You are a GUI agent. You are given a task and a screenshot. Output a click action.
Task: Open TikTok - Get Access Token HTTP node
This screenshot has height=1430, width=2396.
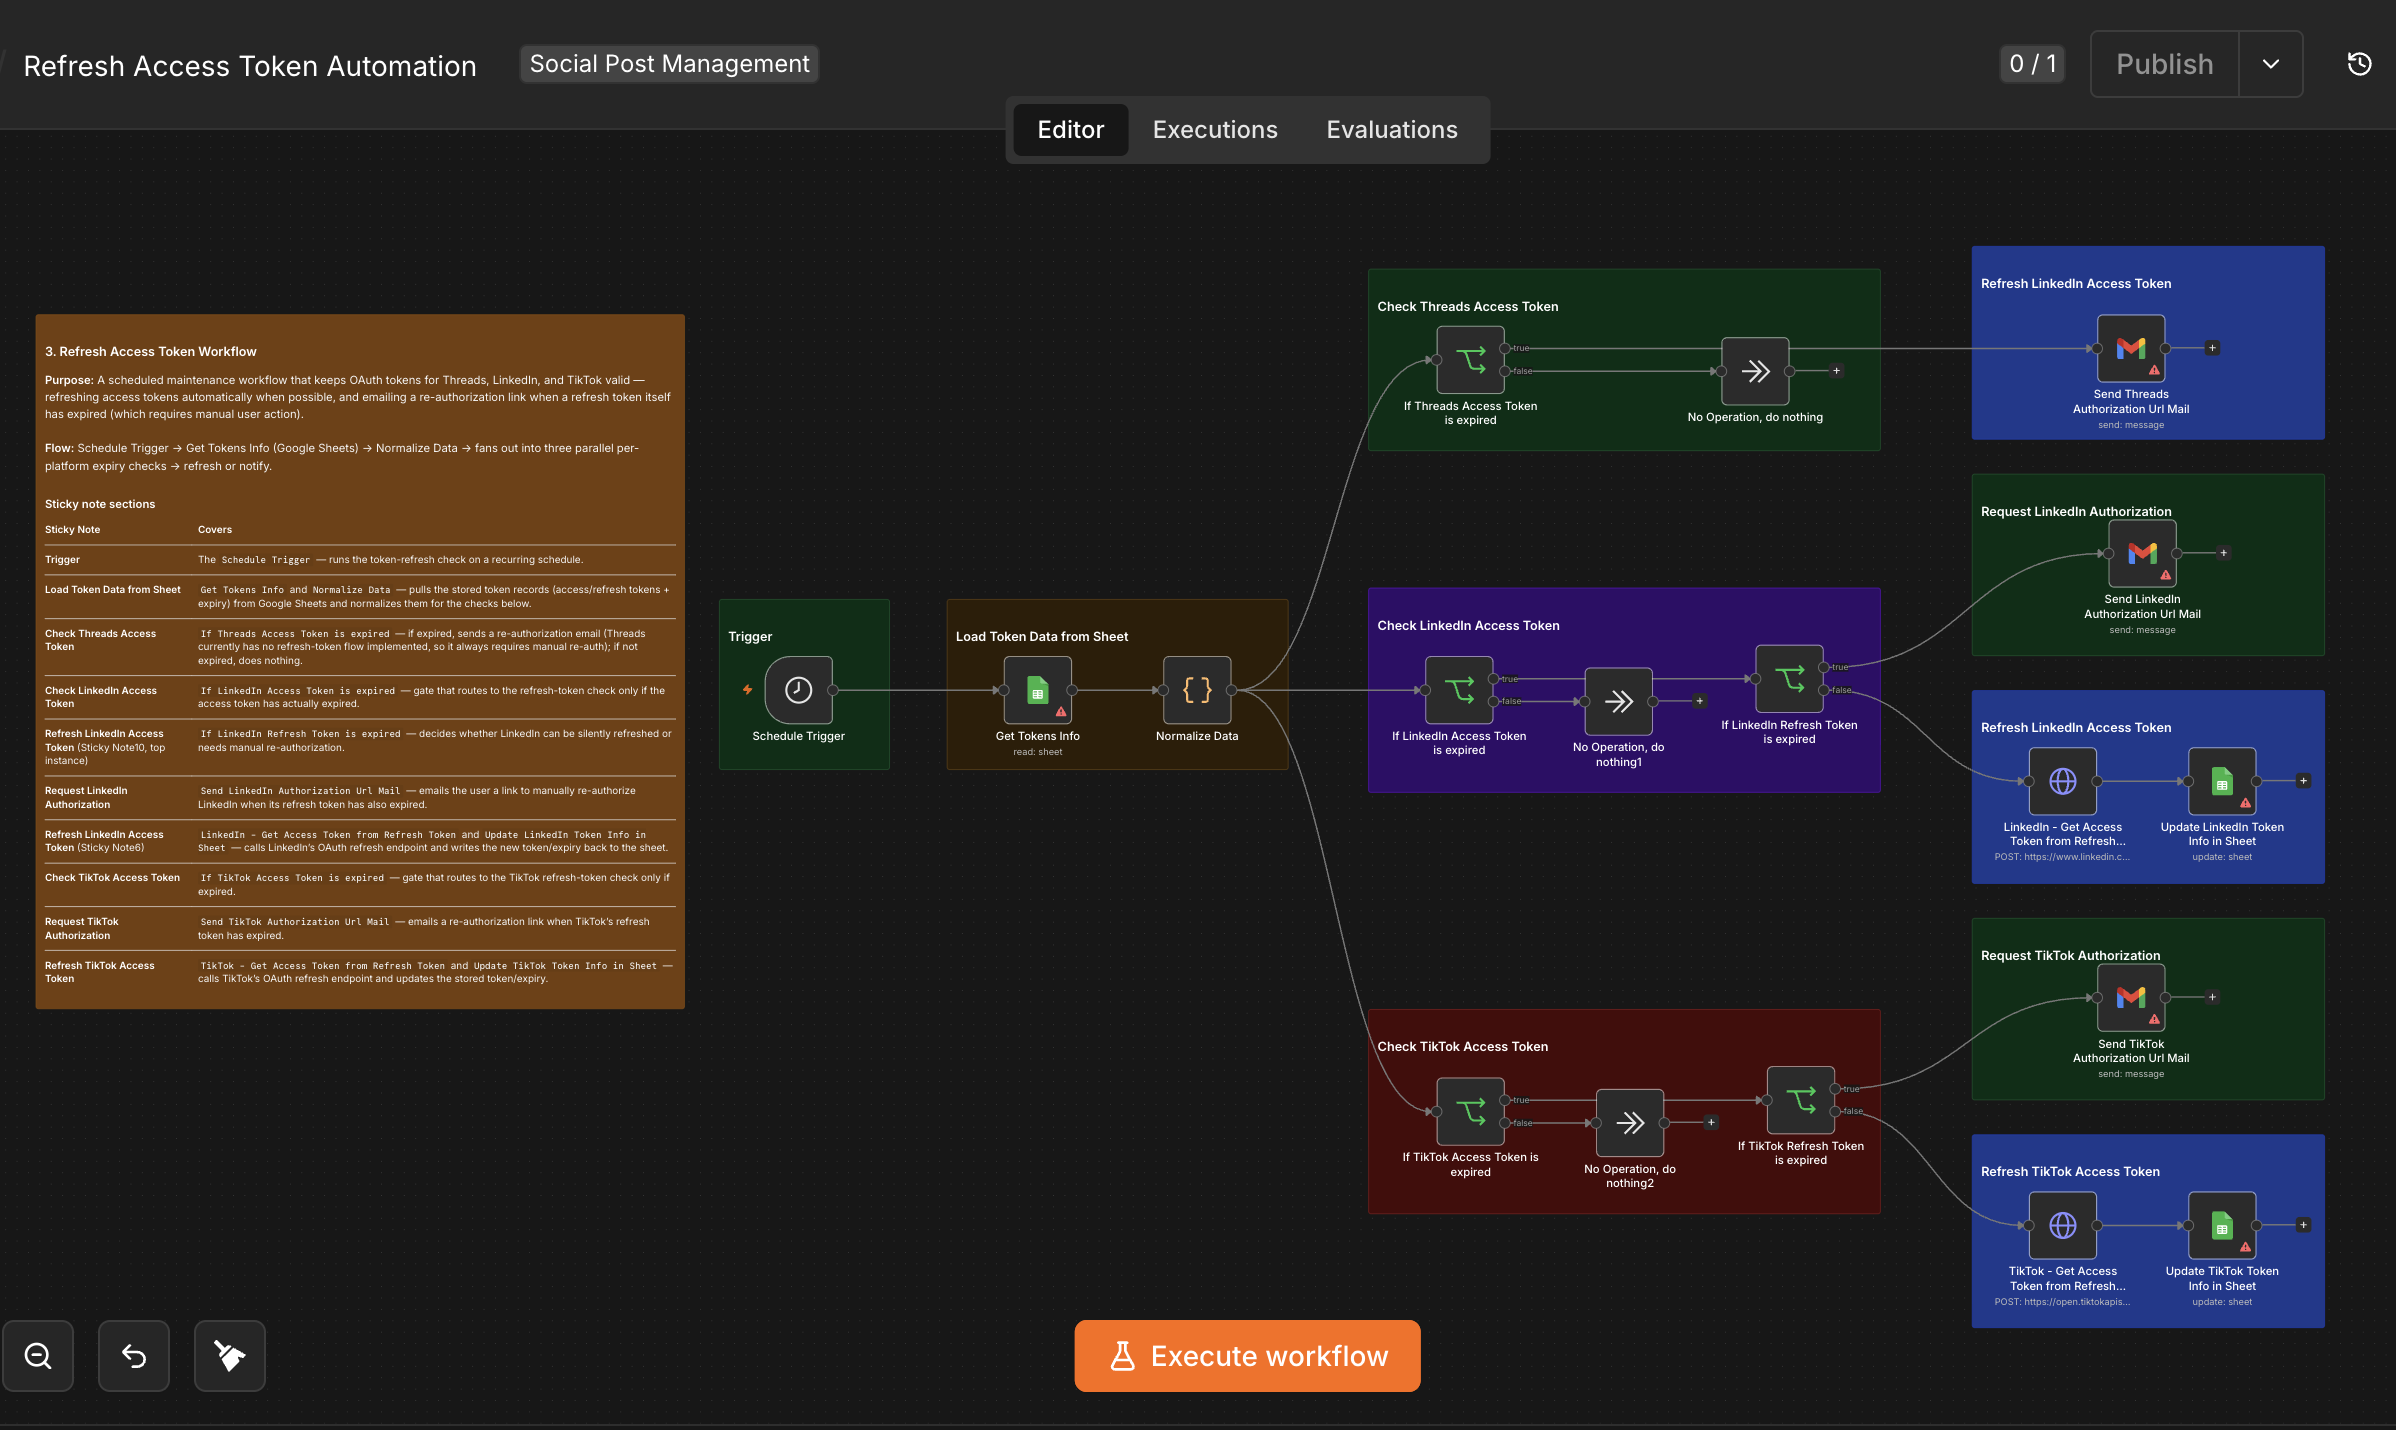(2062, 1225)
